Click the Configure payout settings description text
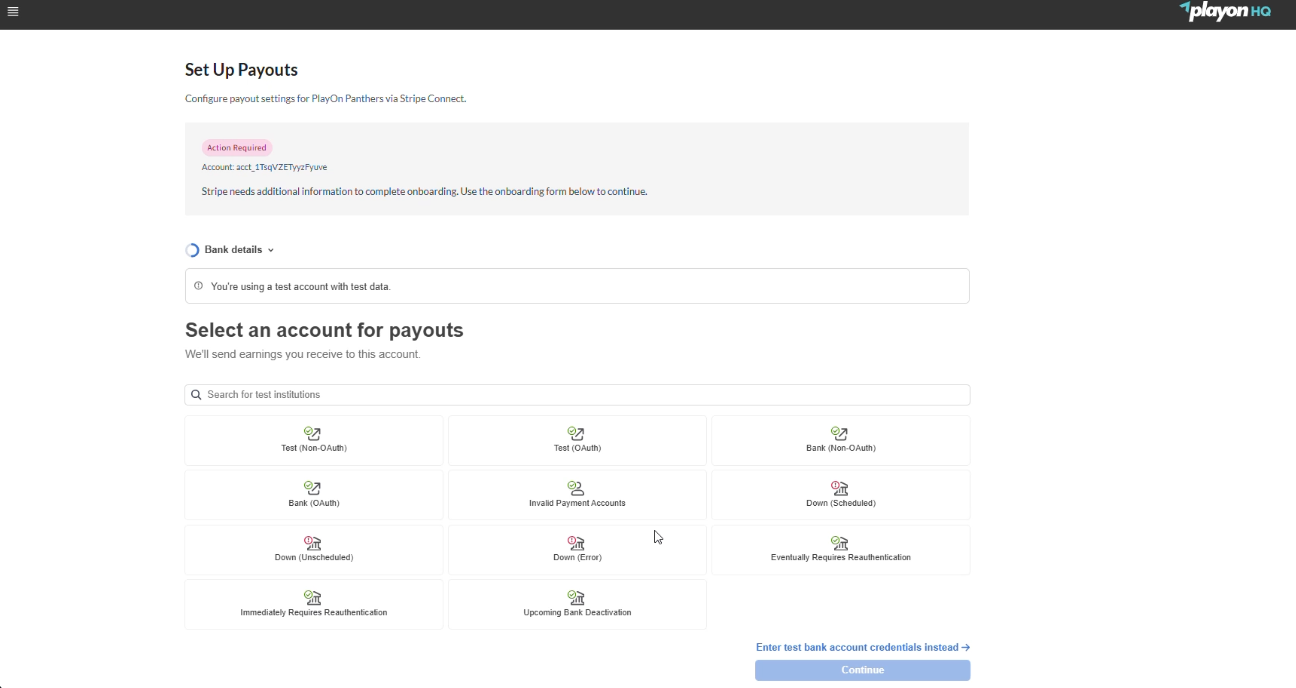 point(325,99)
